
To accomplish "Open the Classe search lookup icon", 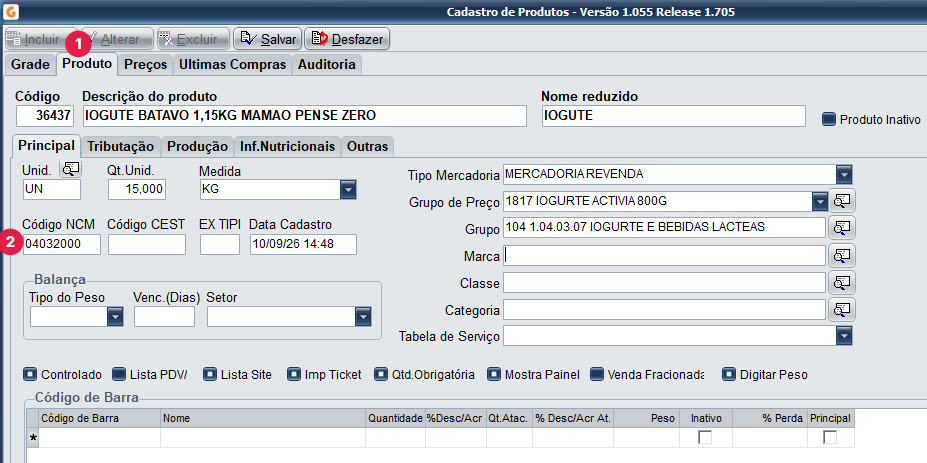I will [x=842, y=283].
